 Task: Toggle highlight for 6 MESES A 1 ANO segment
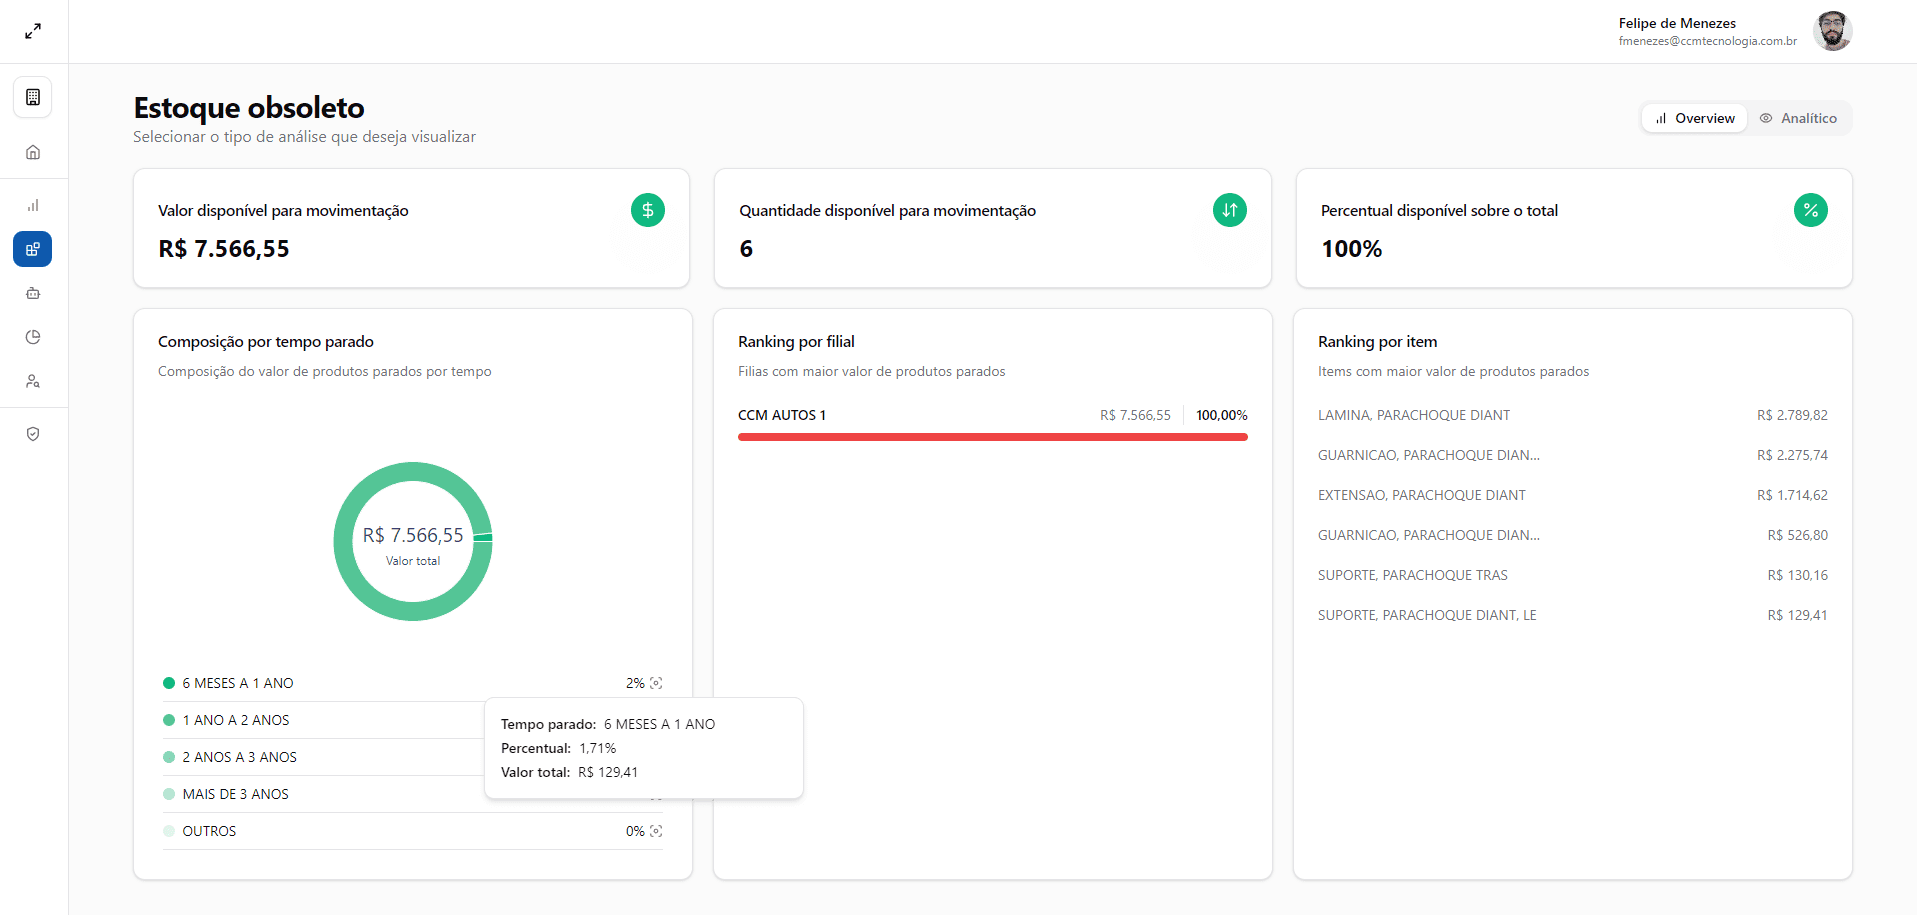tap(656, 682)
